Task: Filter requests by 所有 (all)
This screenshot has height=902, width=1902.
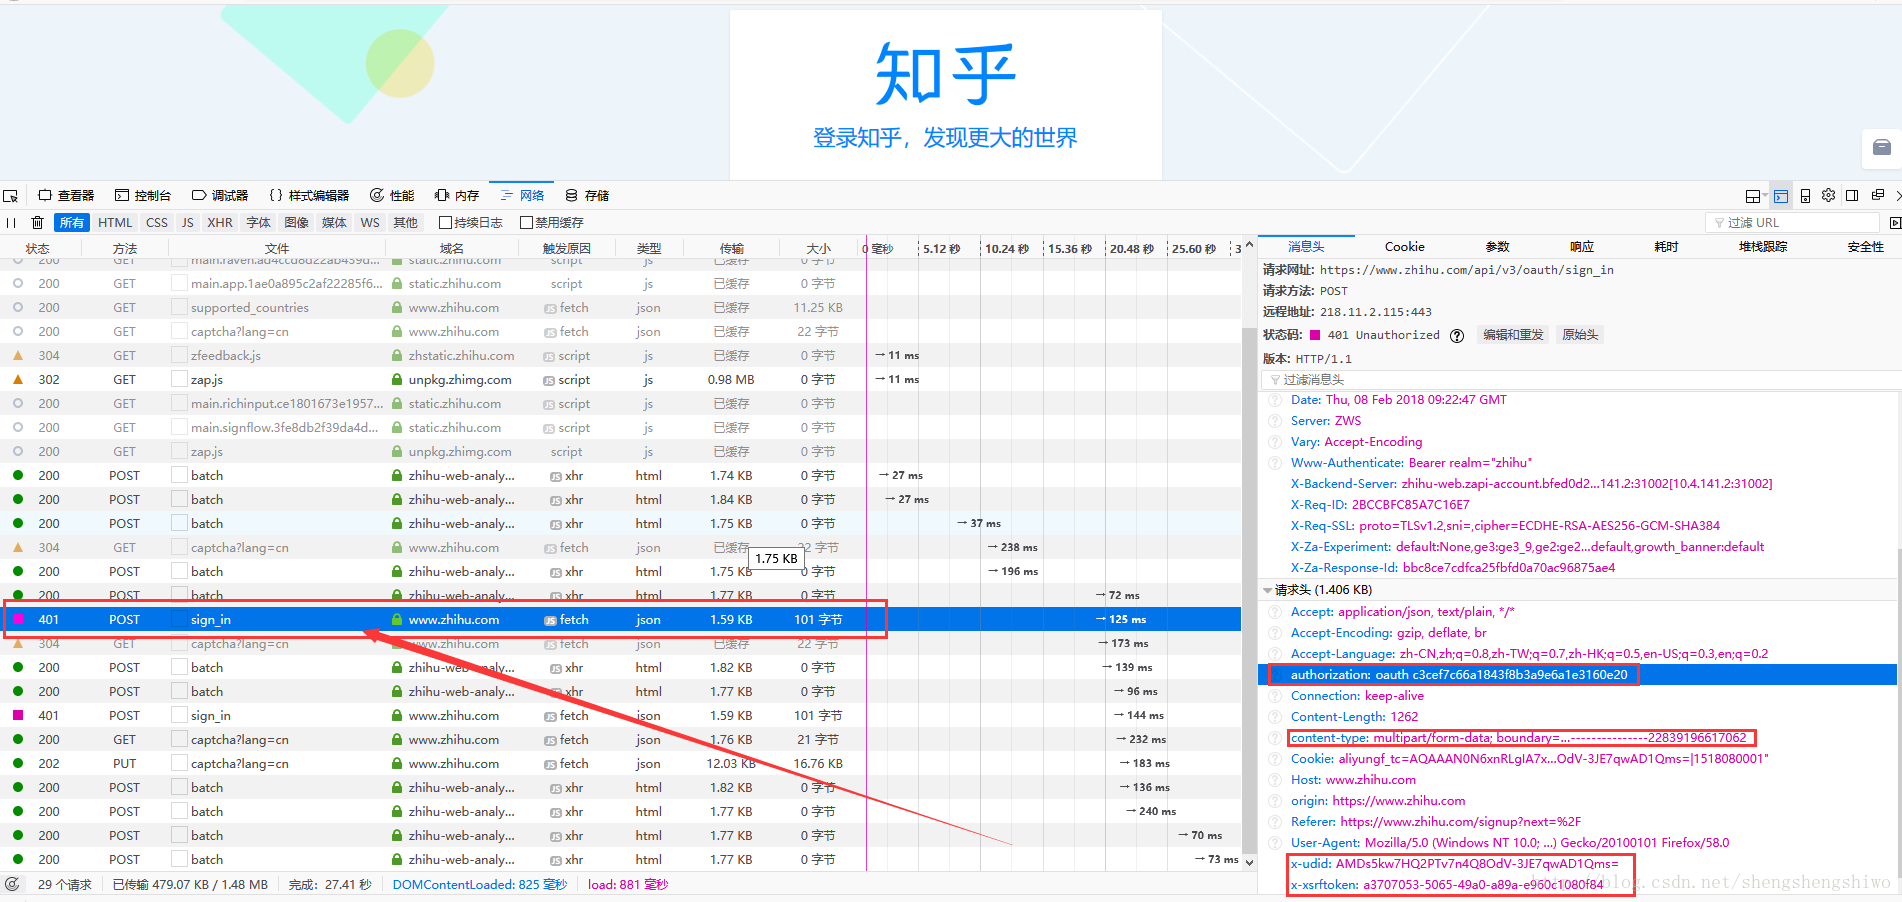Action: pyautogui.click(x=72, y=223)
